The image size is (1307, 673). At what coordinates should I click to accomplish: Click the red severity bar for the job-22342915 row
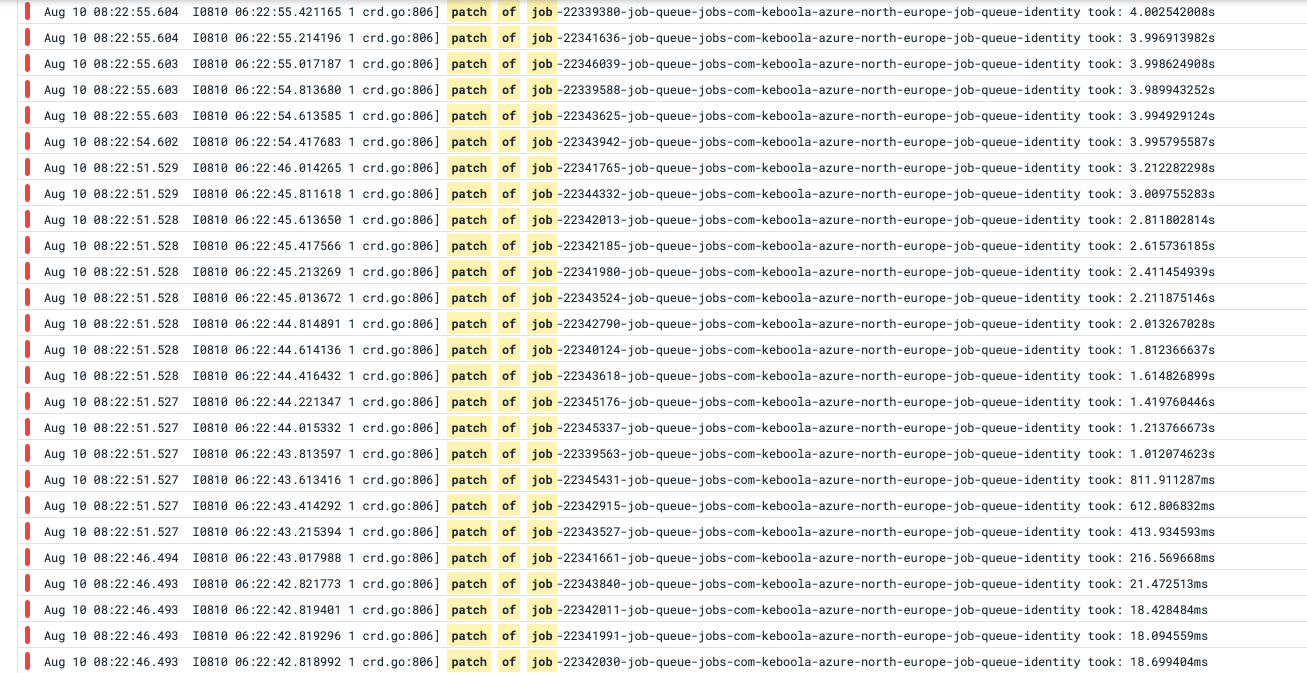(27, 506)
